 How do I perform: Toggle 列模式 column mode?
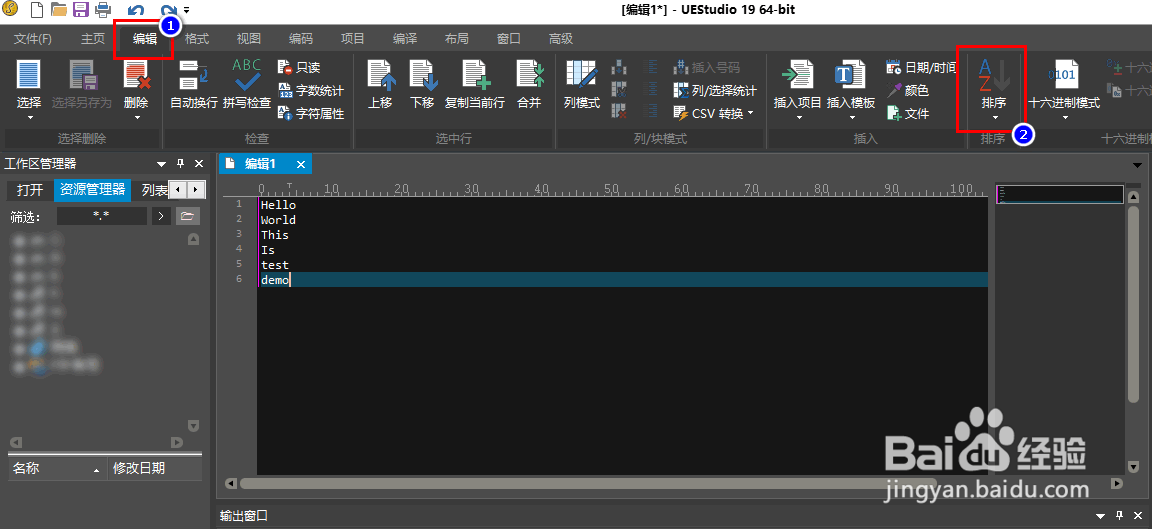[582, 85]
